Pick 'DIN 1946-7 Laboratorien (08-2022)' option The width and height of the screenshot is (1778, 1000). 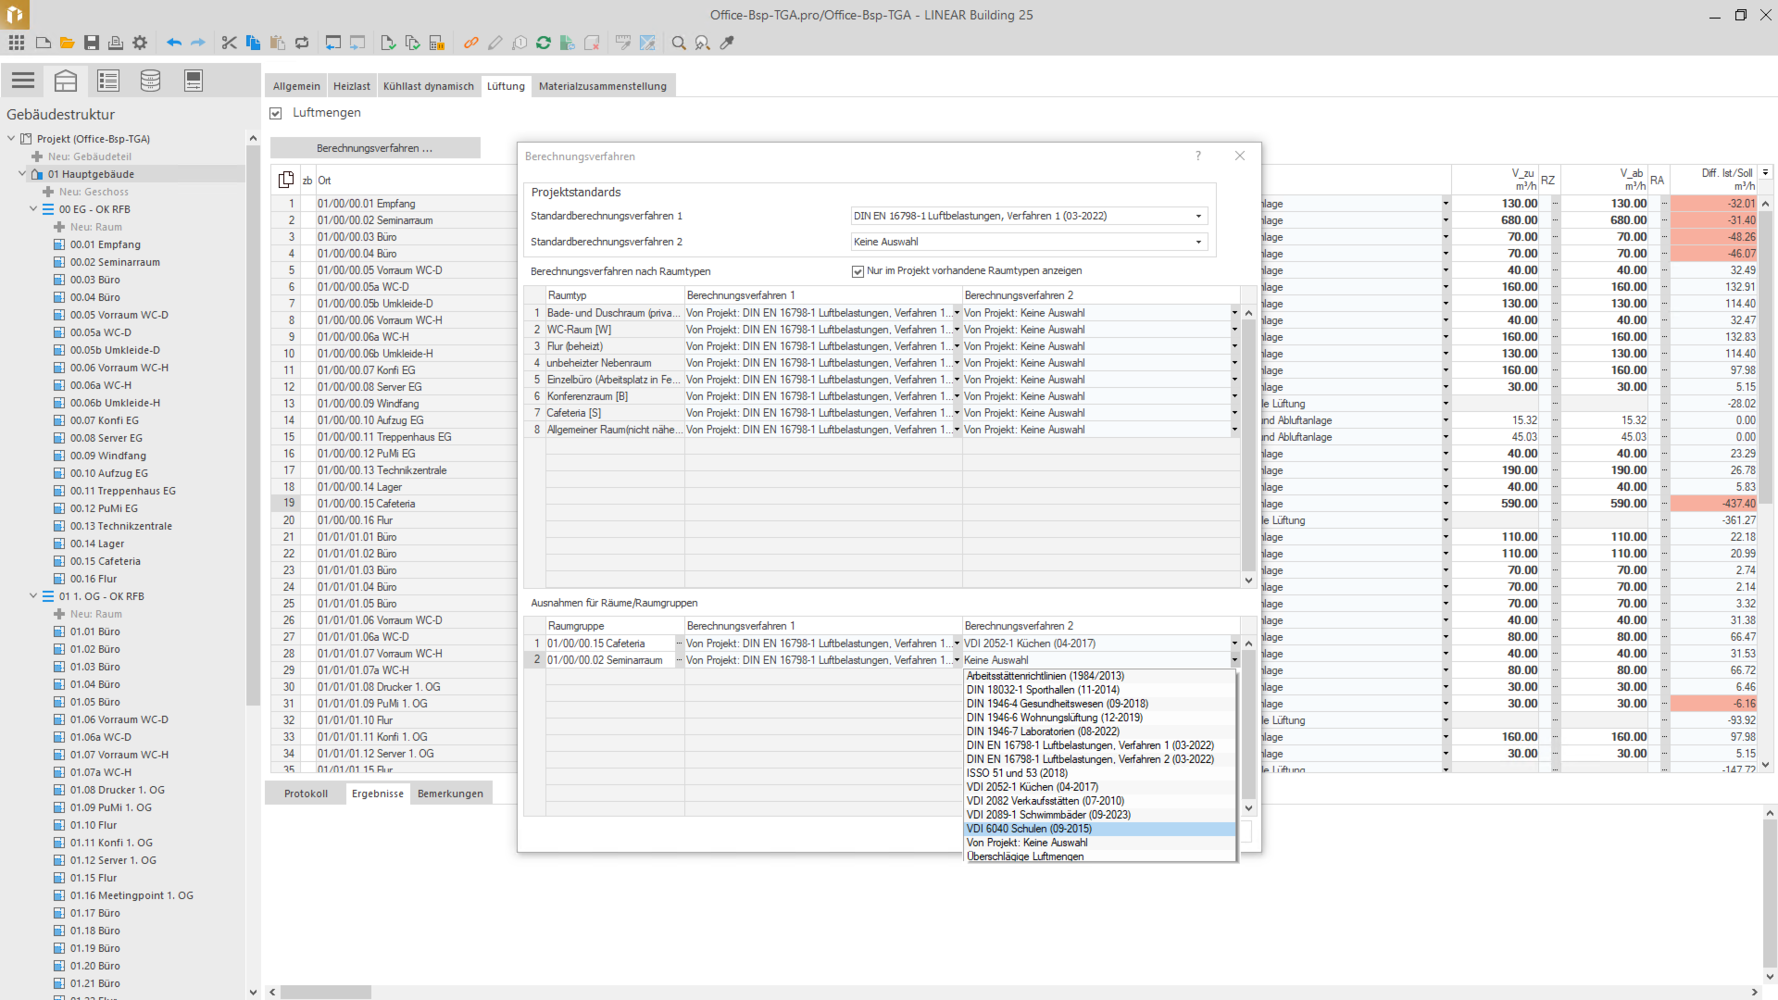pyautogui.click(x=1099, y=732)
